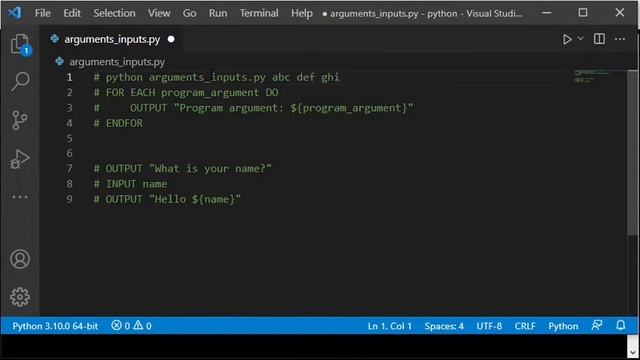Click the Python file icon in breadcrumb

tap(60, 62)
